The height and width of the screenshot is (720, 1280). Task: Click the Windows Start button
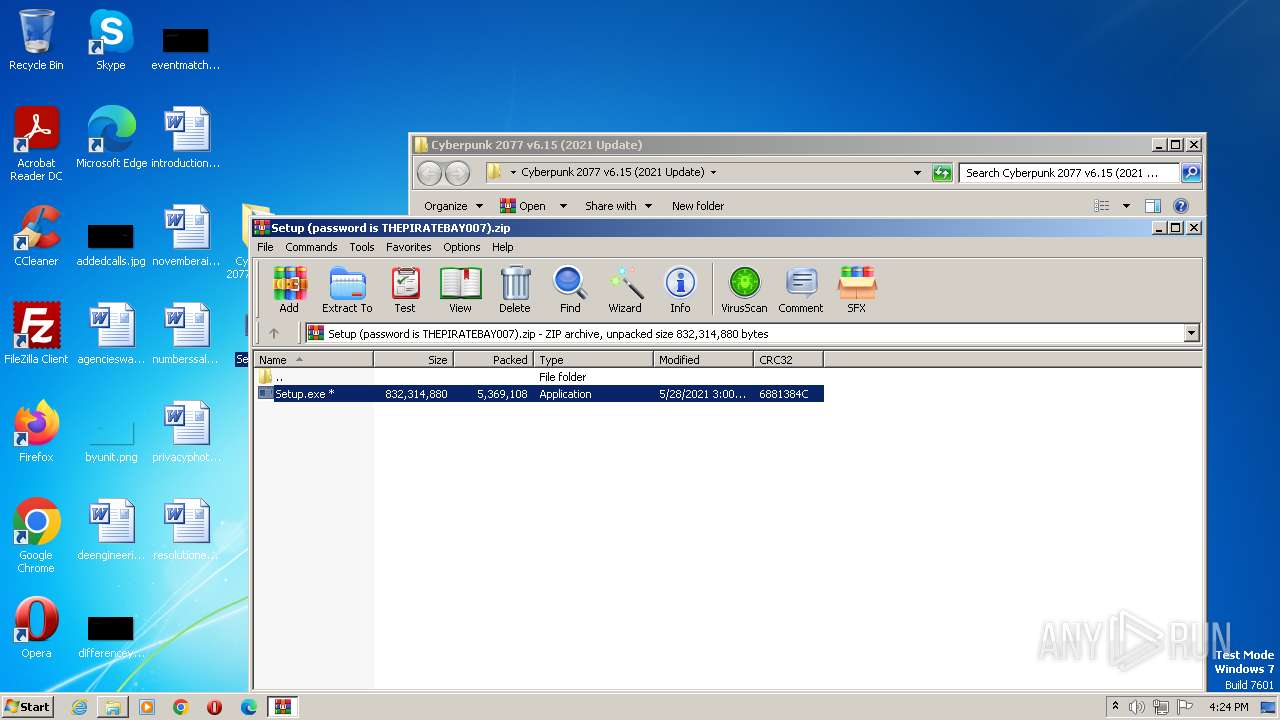(x=28, y=706)
